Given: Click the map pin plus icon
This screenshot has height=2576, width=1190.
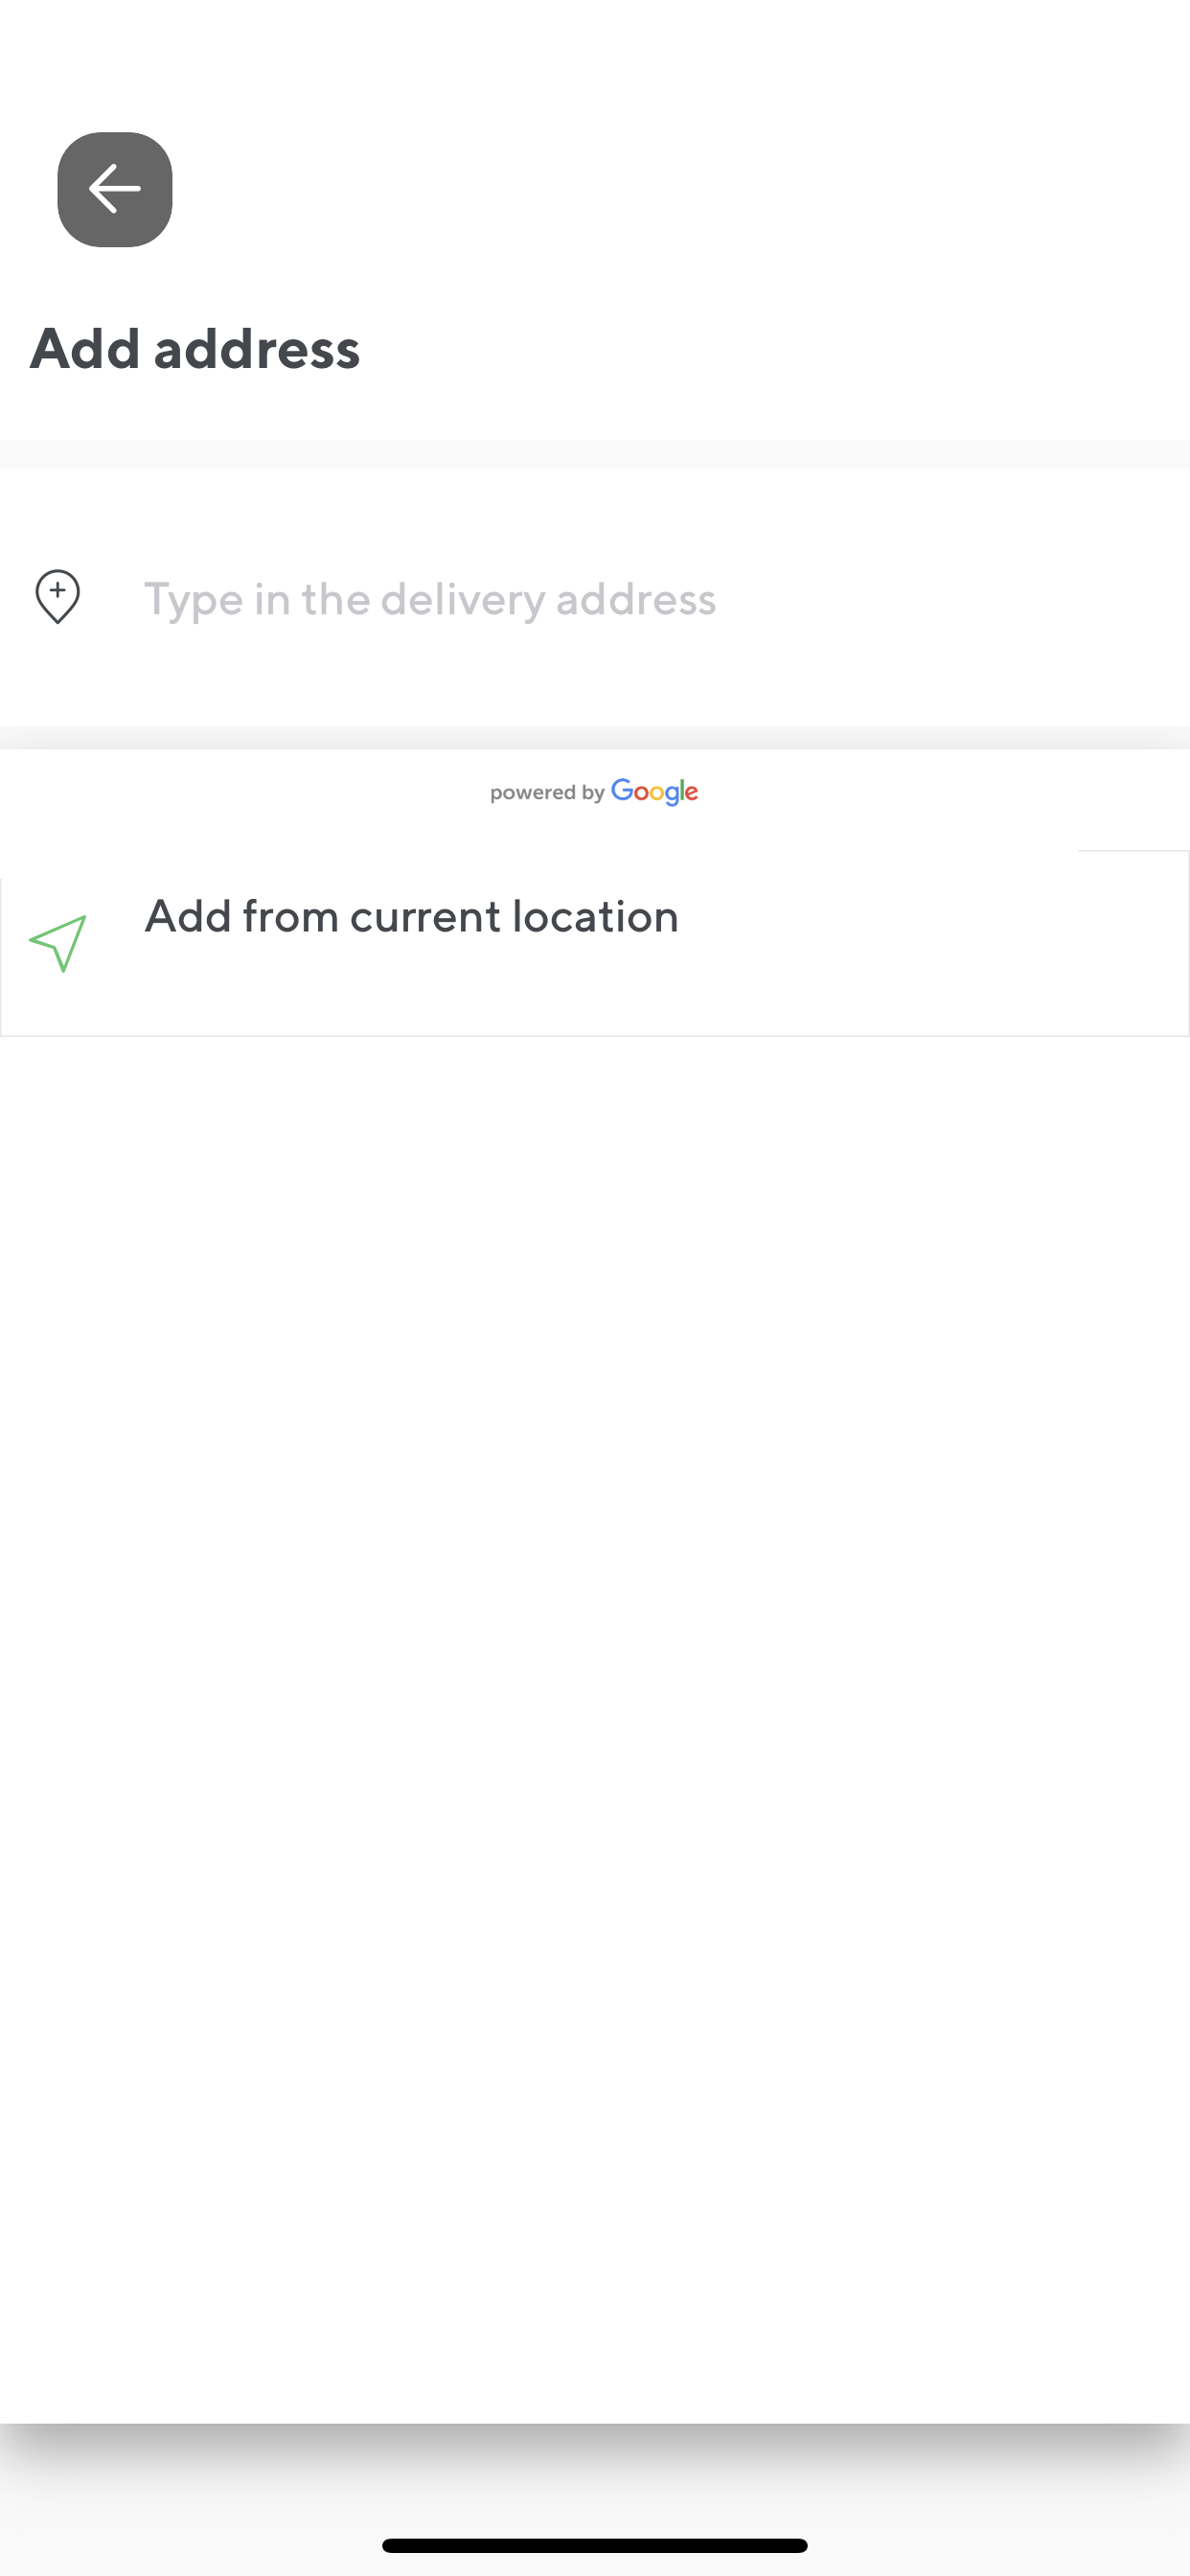Looking at the screenshot, I should (x=58, y=597).
